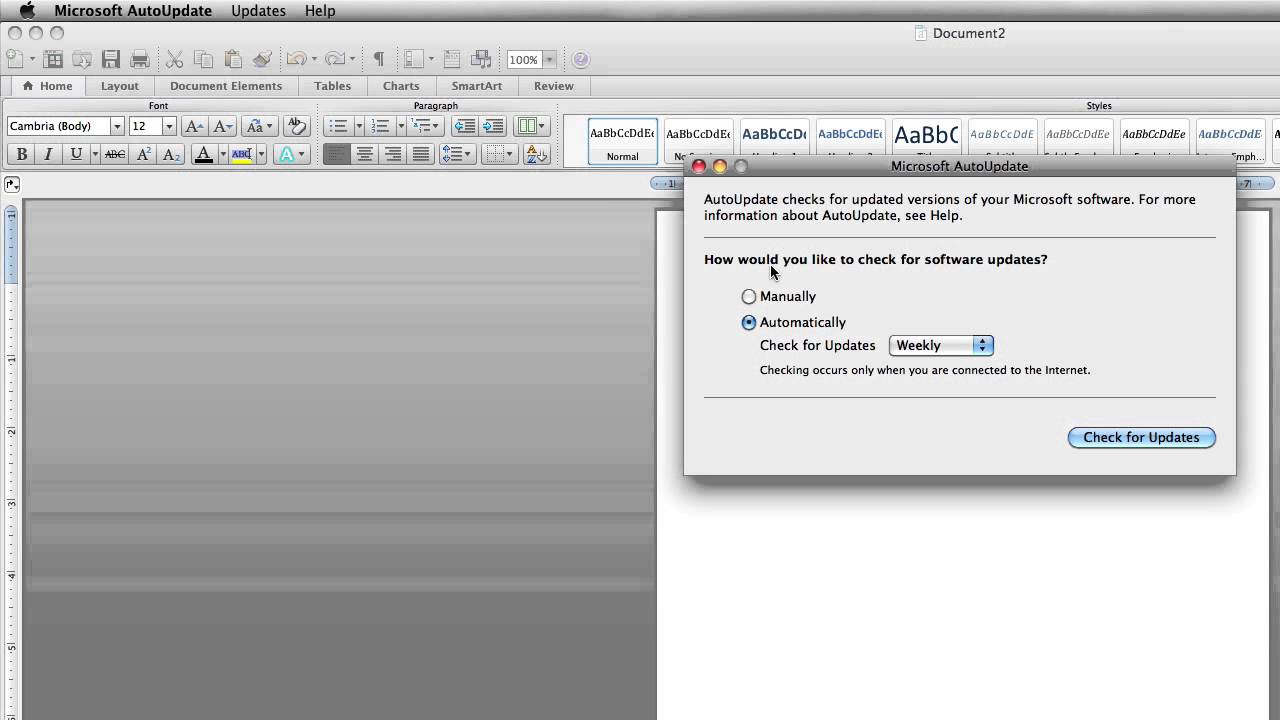
Task: Toggle Bold formatting
Action: (21, 154)
